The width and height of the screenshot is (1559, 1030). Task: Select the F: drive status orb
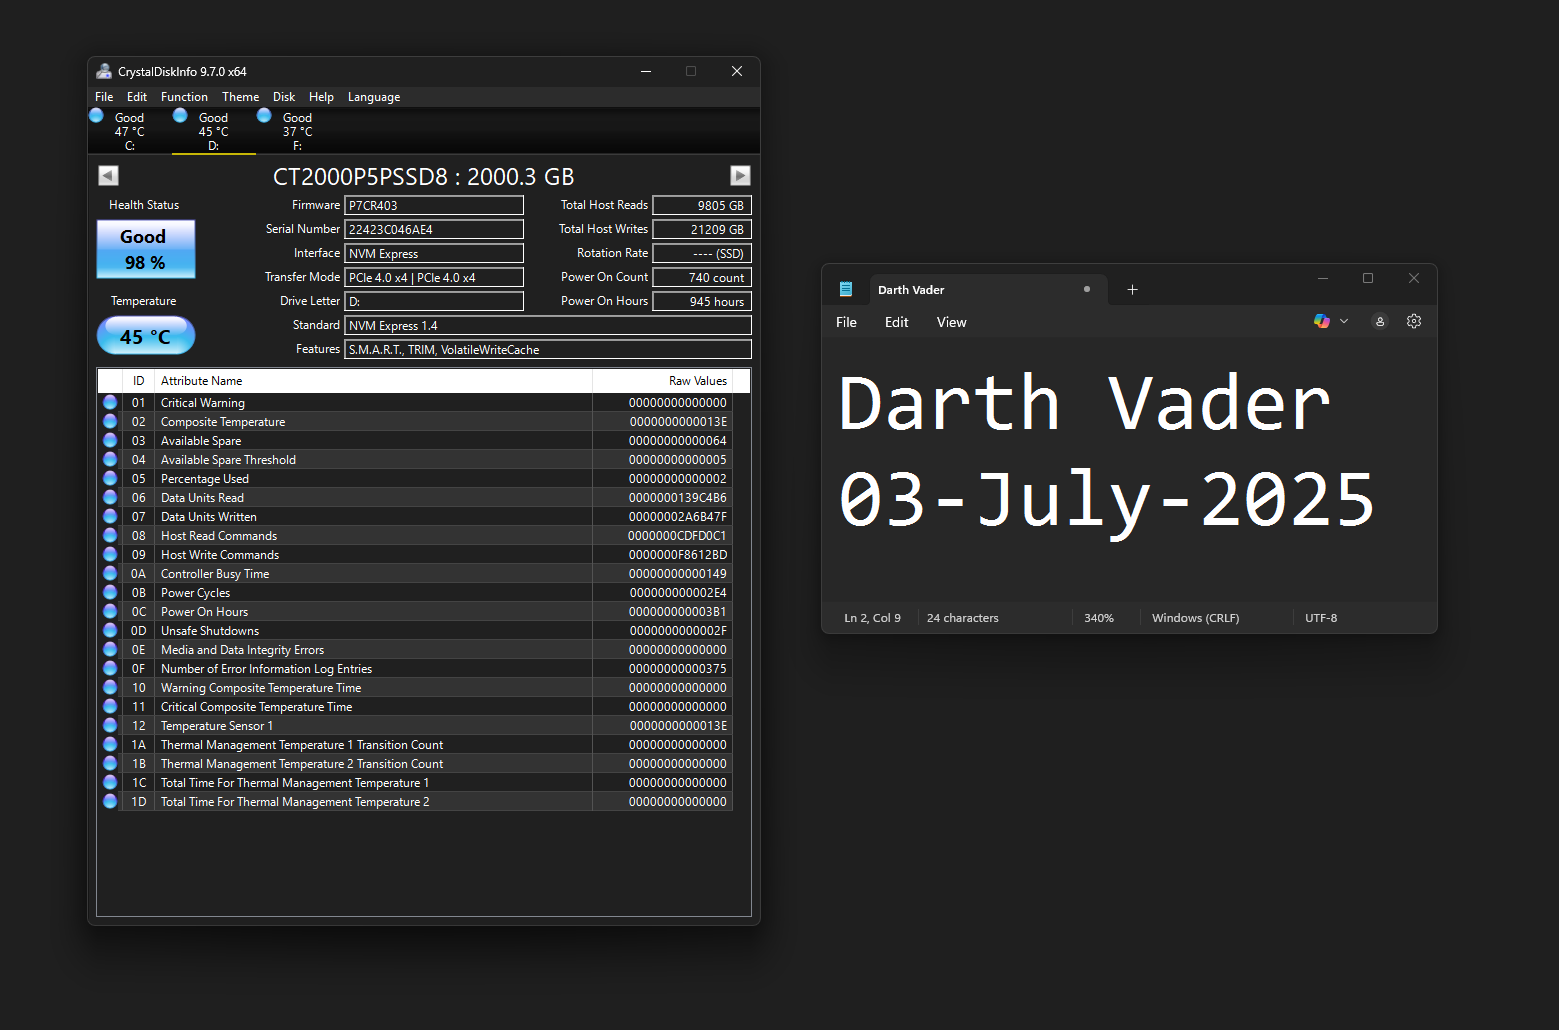pyautogui.click(x=265, y=116)
